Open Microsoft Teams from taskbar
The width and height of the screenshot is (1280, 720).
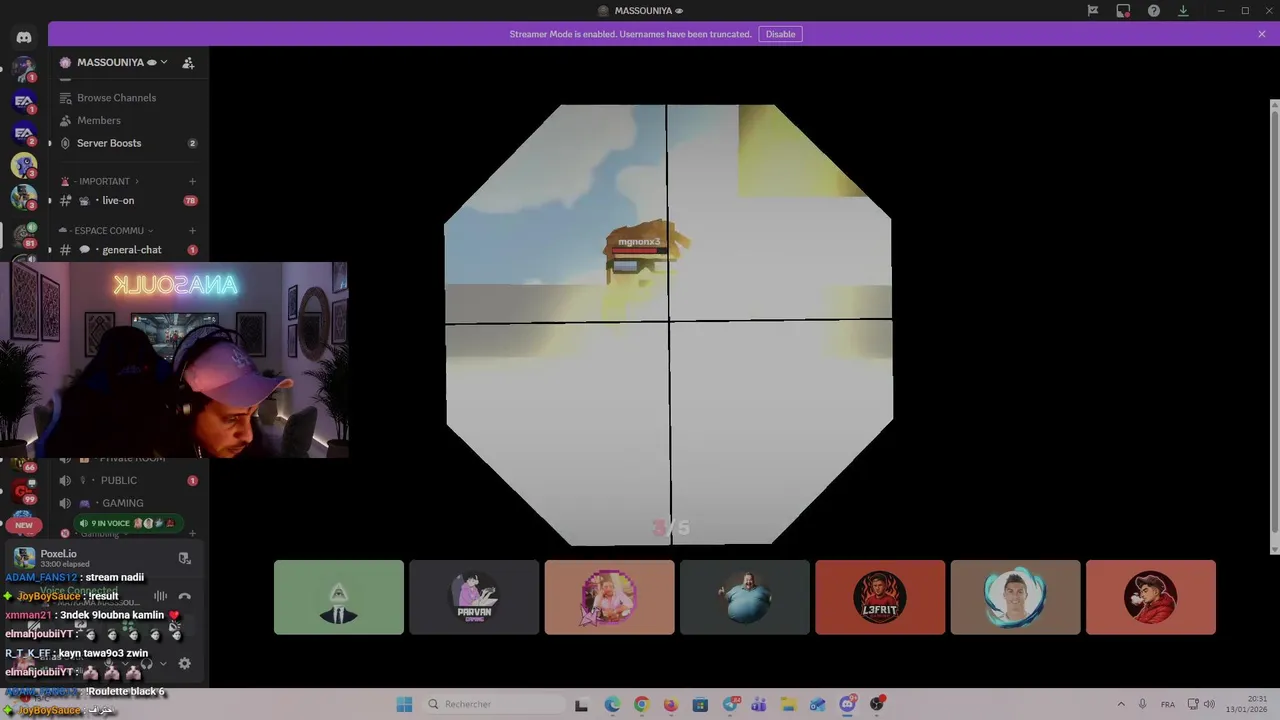(759, 704)
